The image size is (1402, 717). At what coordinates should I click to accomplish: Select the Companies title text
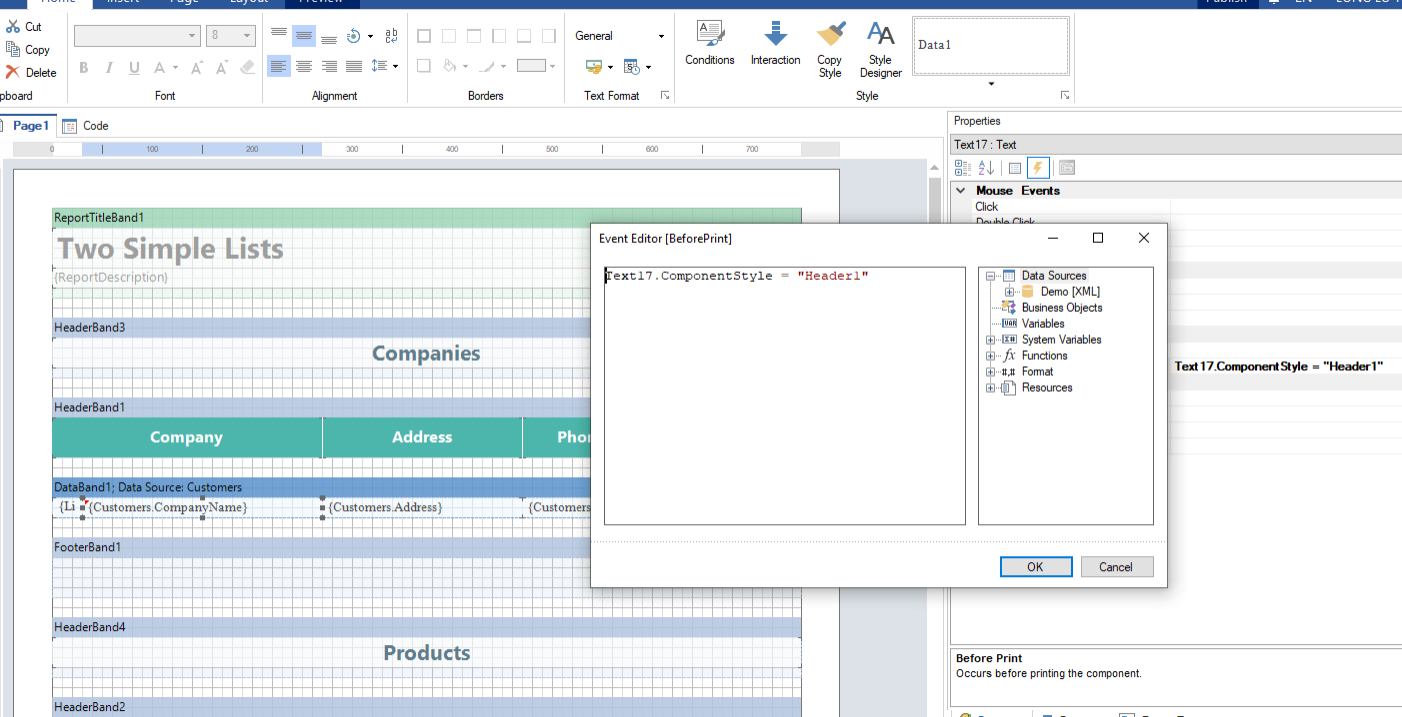[x=426, y=353]
